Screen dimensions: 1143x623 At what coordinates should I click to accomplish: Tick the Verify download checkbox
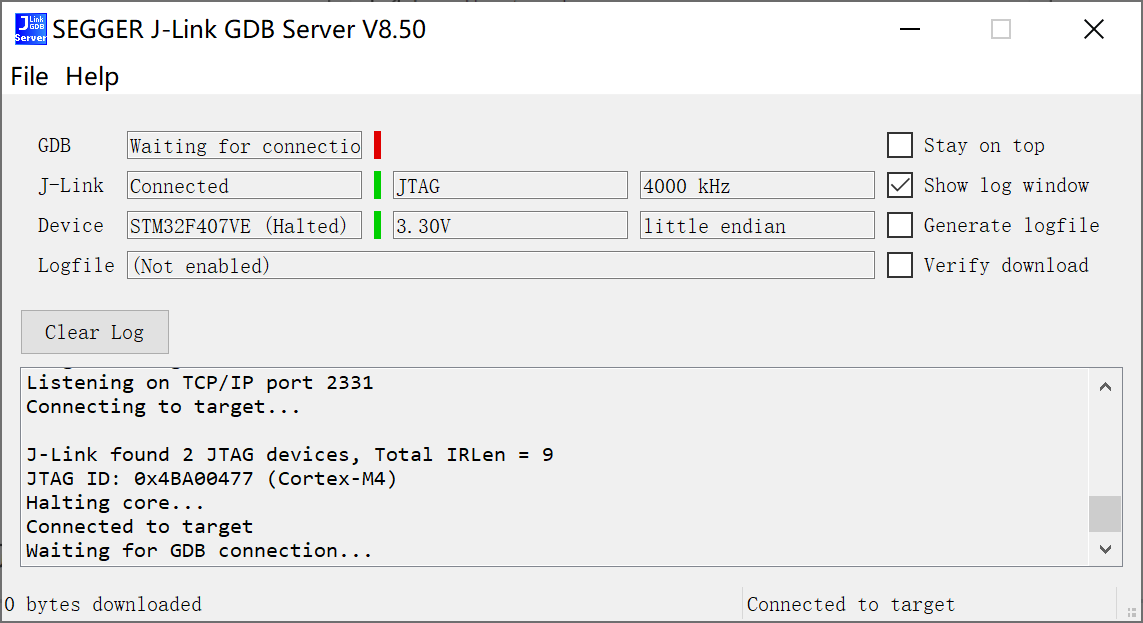coord(900,266)
